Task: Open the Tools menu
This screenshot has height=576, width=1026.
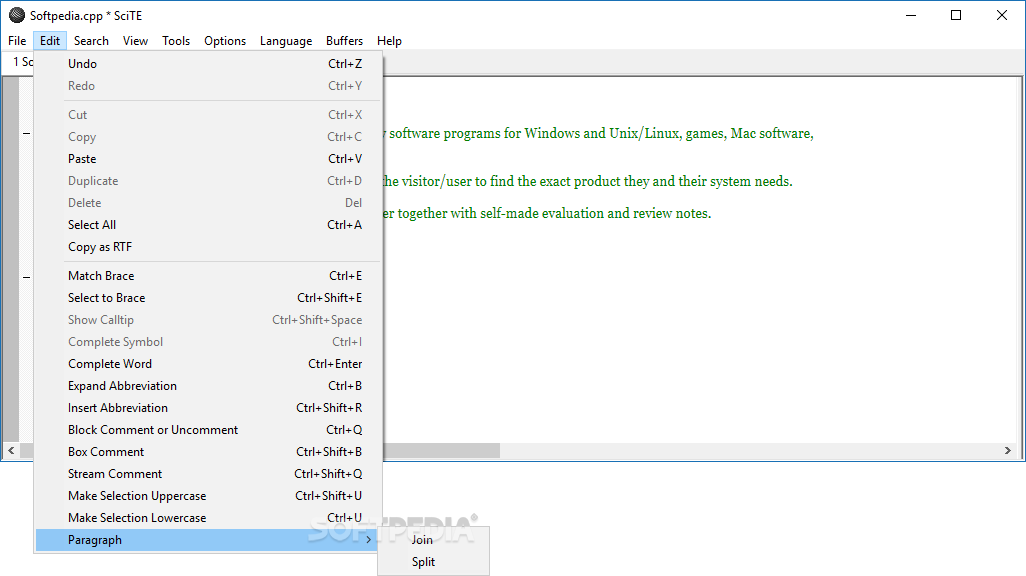Action: [x=176, y=41]
